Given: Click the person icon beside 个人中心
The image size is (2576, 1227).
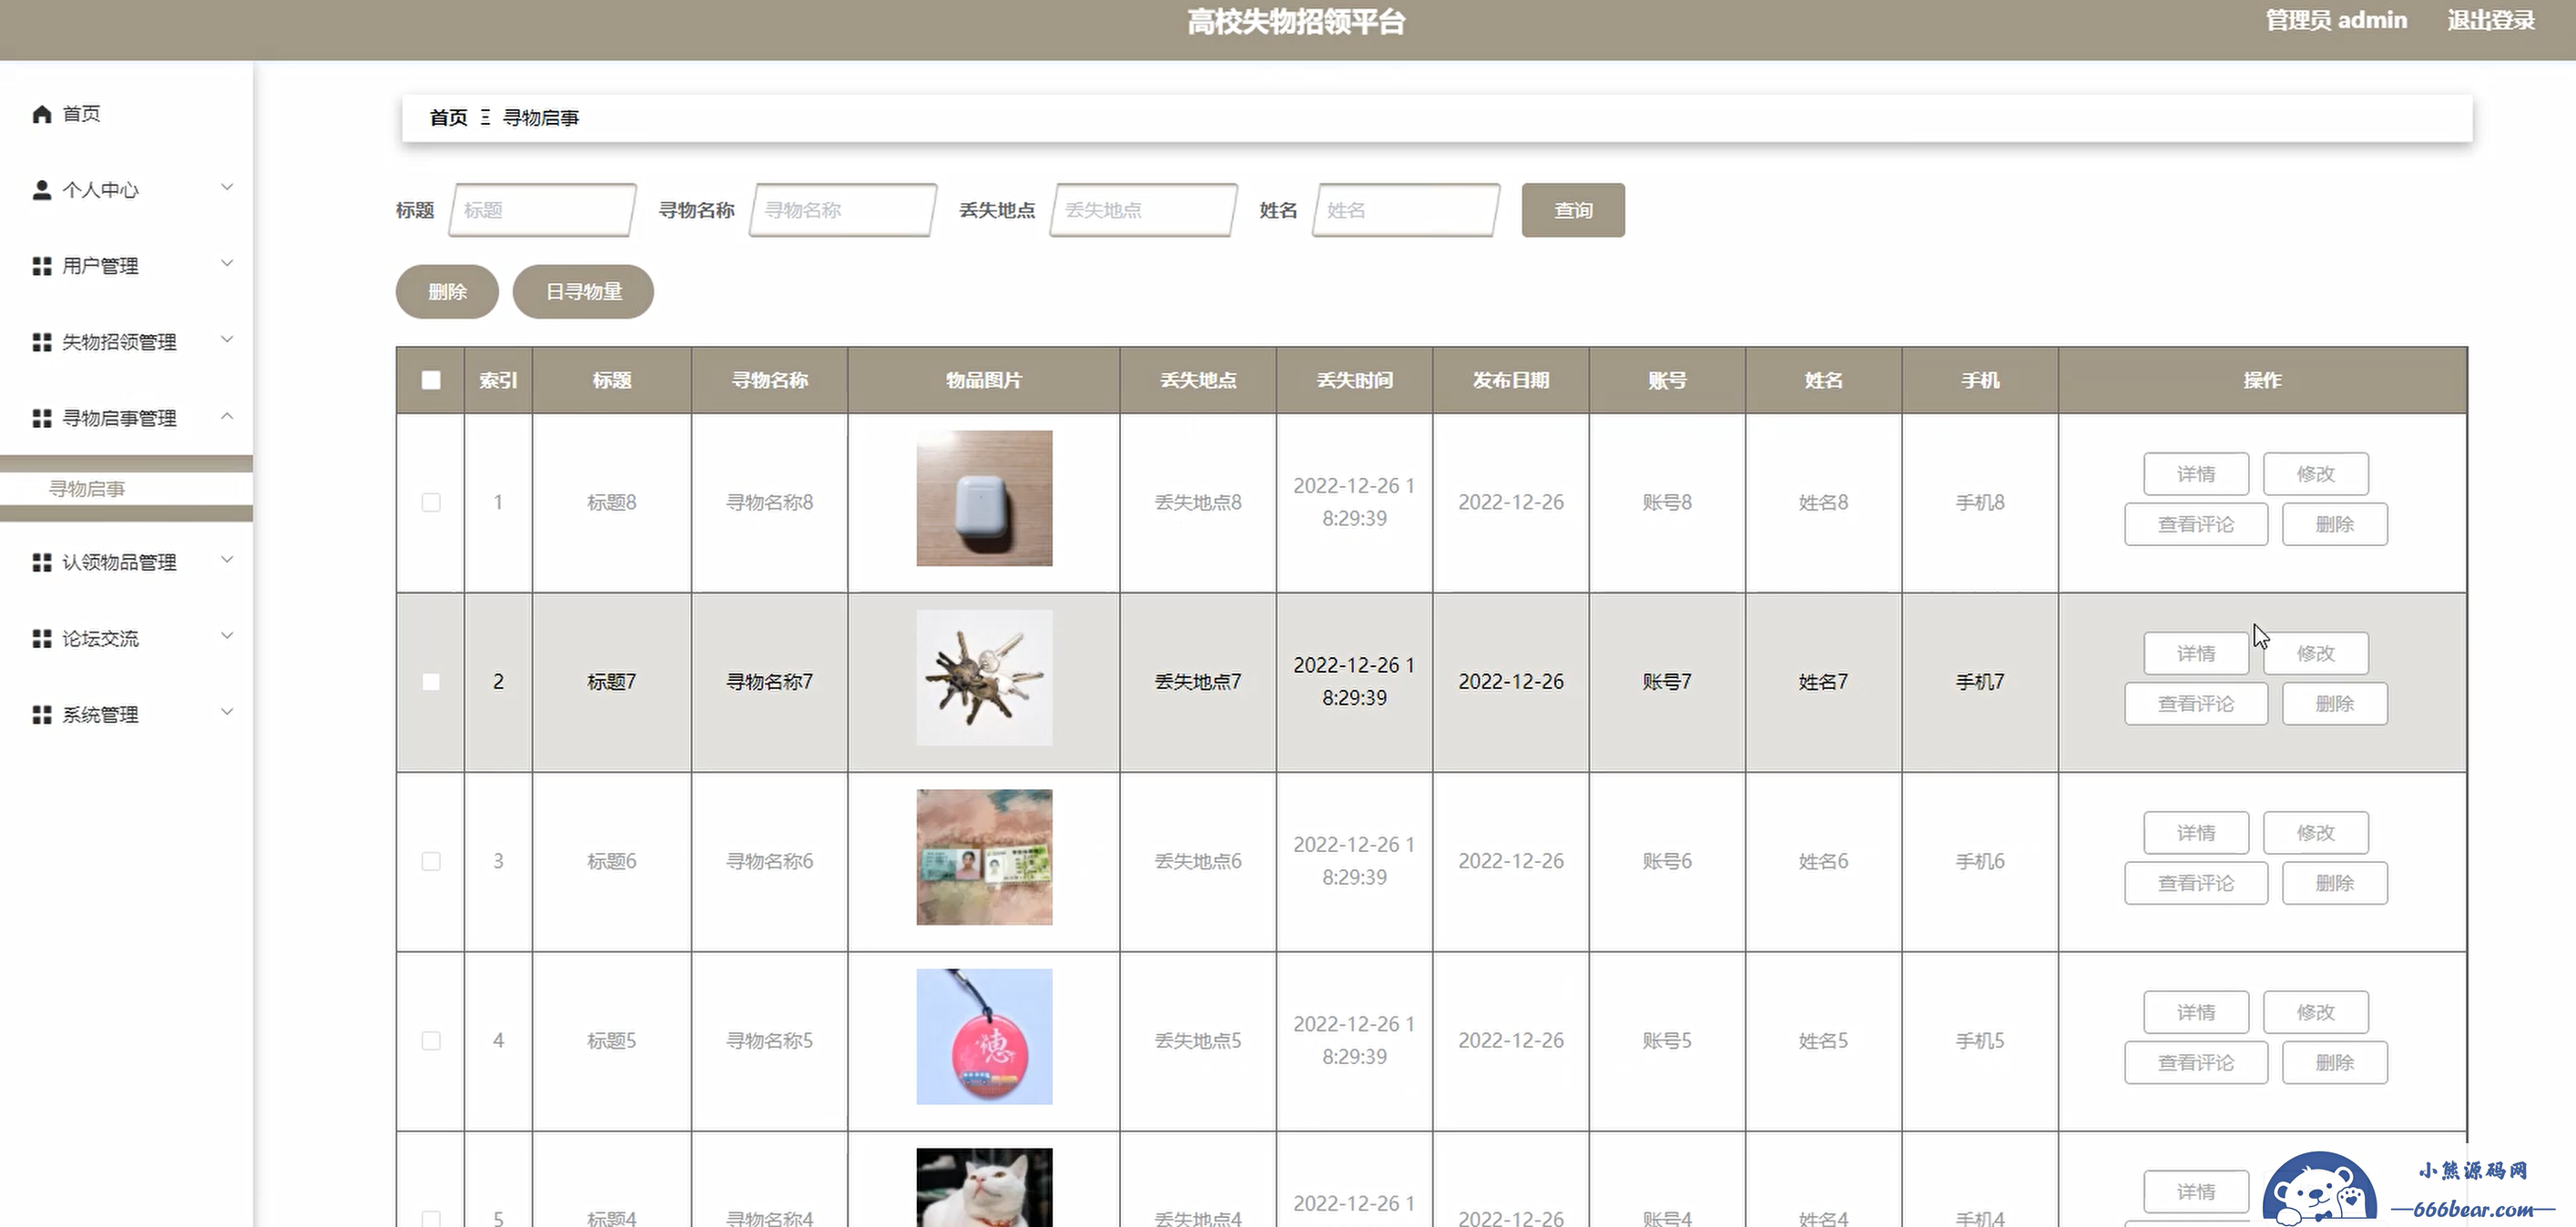Looking at the screenshot, I should (x=42, y=190).
